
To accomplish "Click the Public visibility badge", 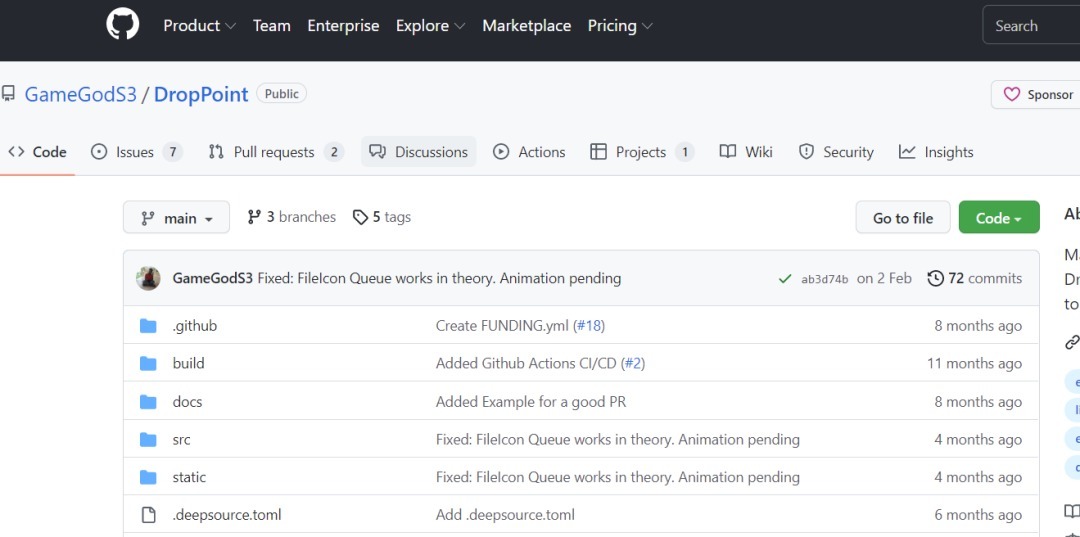I will (282, 94).
